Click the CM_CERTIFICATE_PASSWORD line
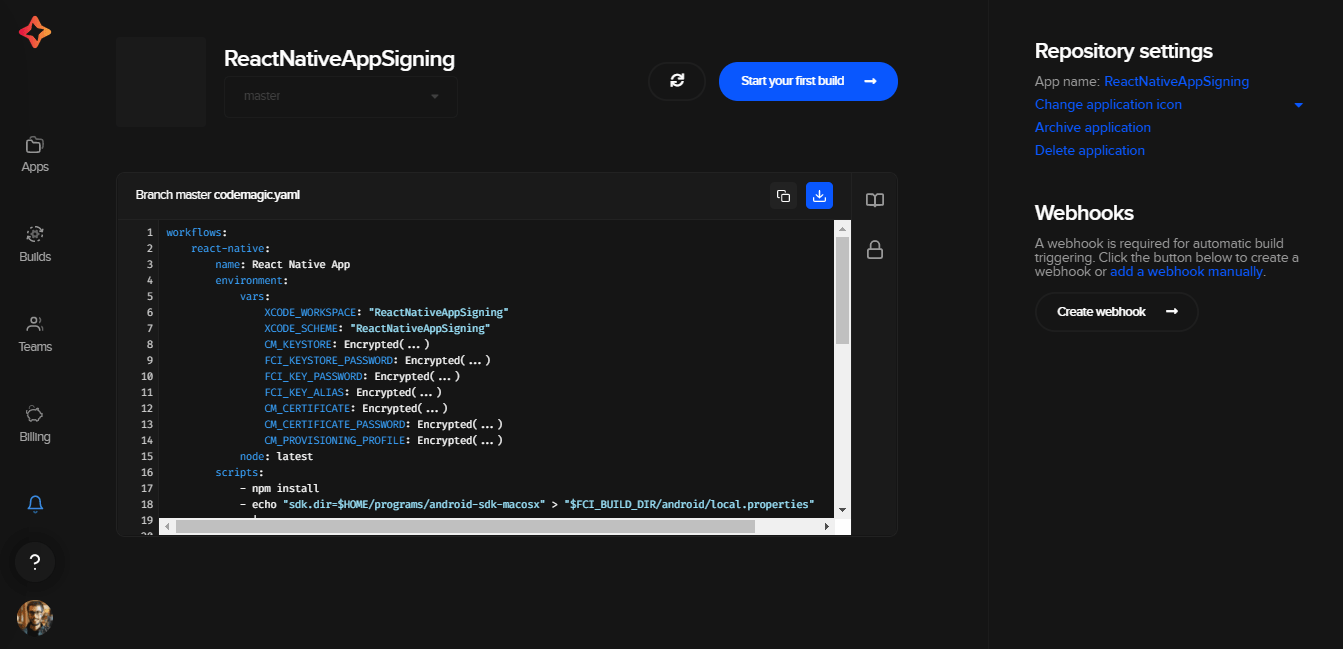The width and height of the screenshot is (1343, 649). pyautogui.click(x=384, y=424)
